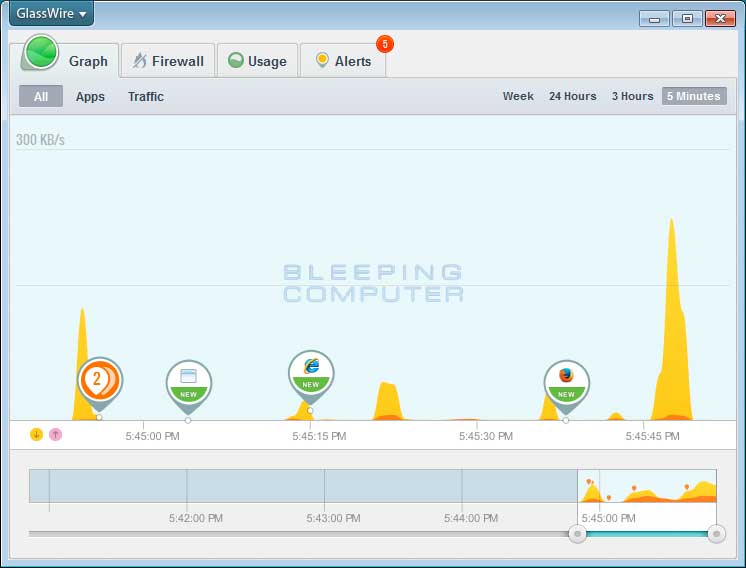Open the Usage tab
Image resolution: width=746 pixels, height=568 pixels.
pos(257,61)
